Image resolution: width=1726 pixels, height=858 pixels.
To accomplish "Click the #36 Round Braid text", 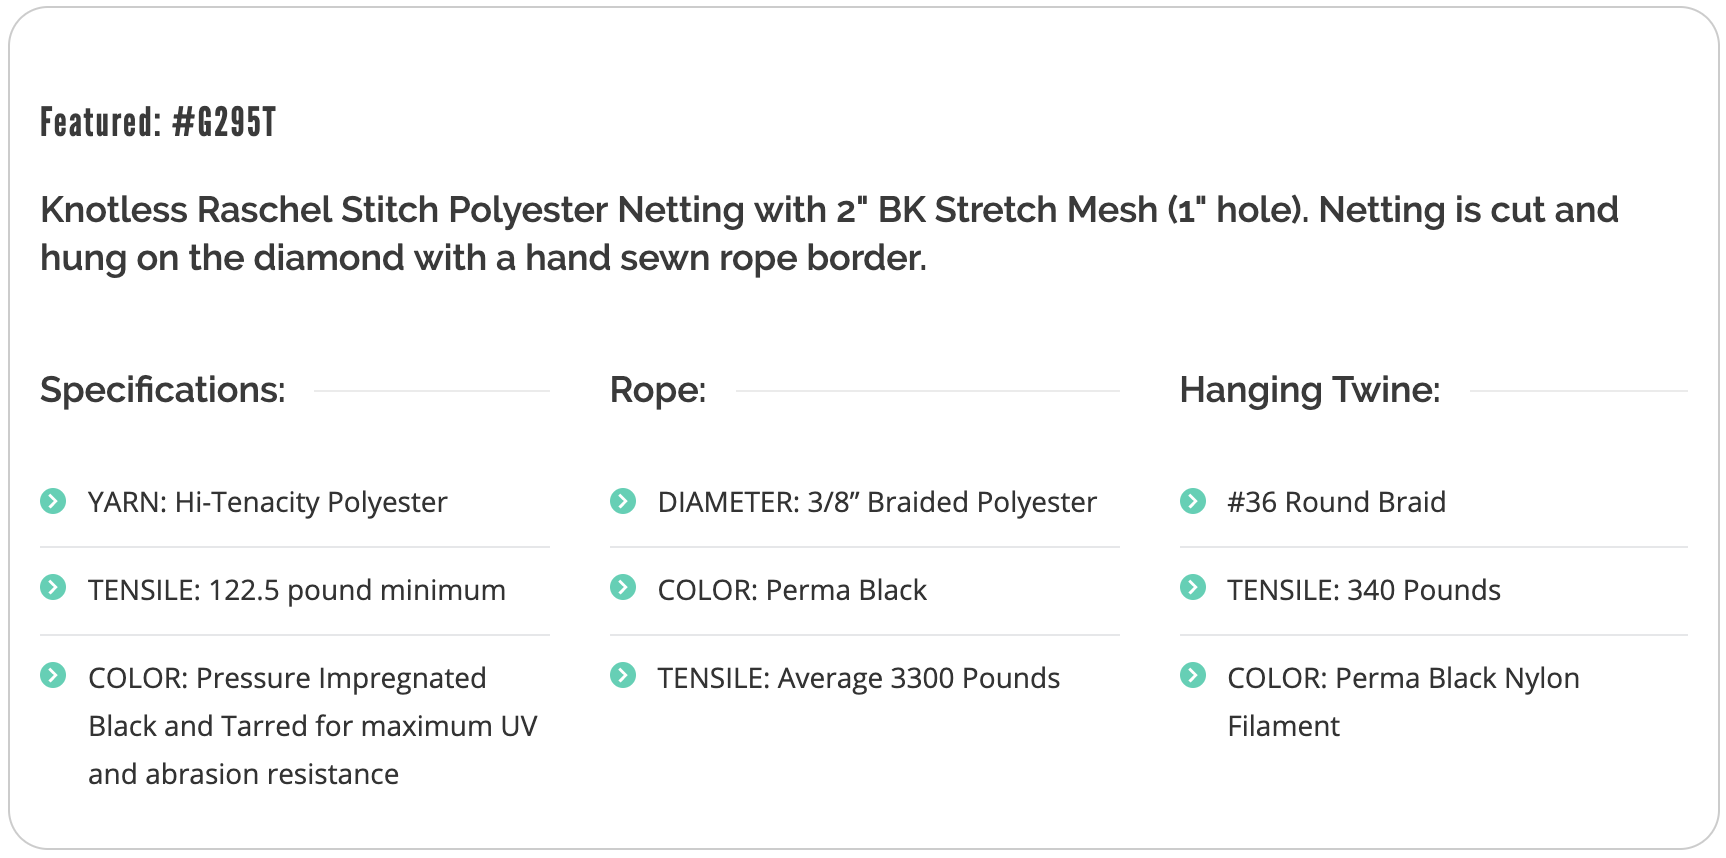I will click(x=1337, y=502).
